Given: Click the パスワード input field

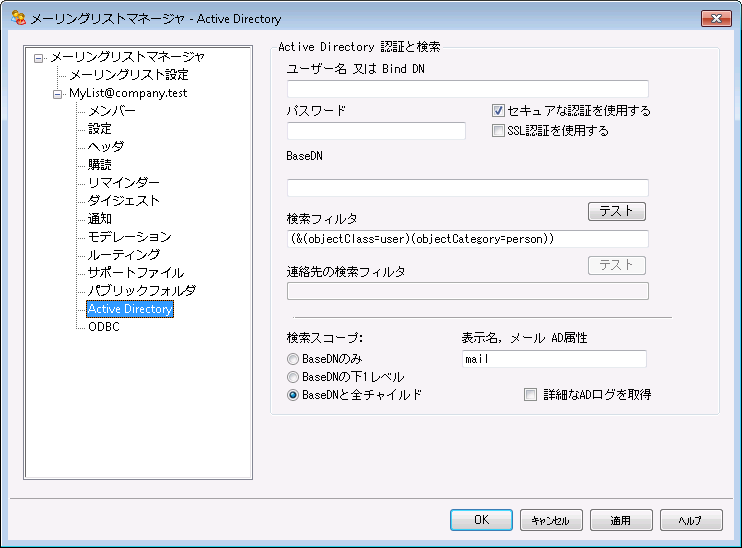Looking at the screenshot, I should [376, 131].
